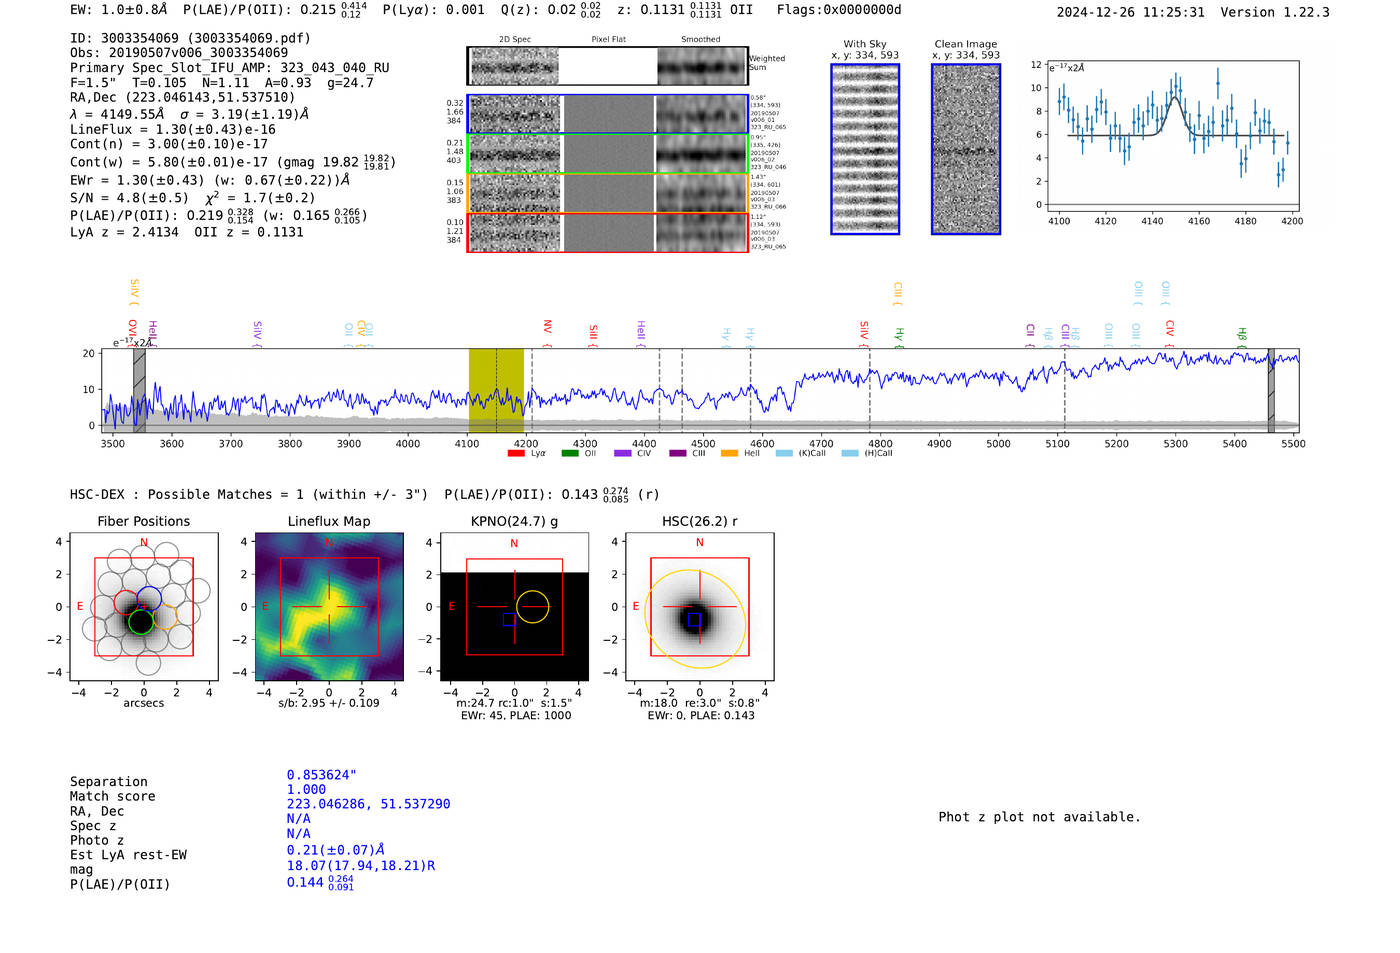Select the red-bordered 2D spectrum row
Image resolution: width=1400 pixels, height=953 pixels.
(x=608, y=232)
